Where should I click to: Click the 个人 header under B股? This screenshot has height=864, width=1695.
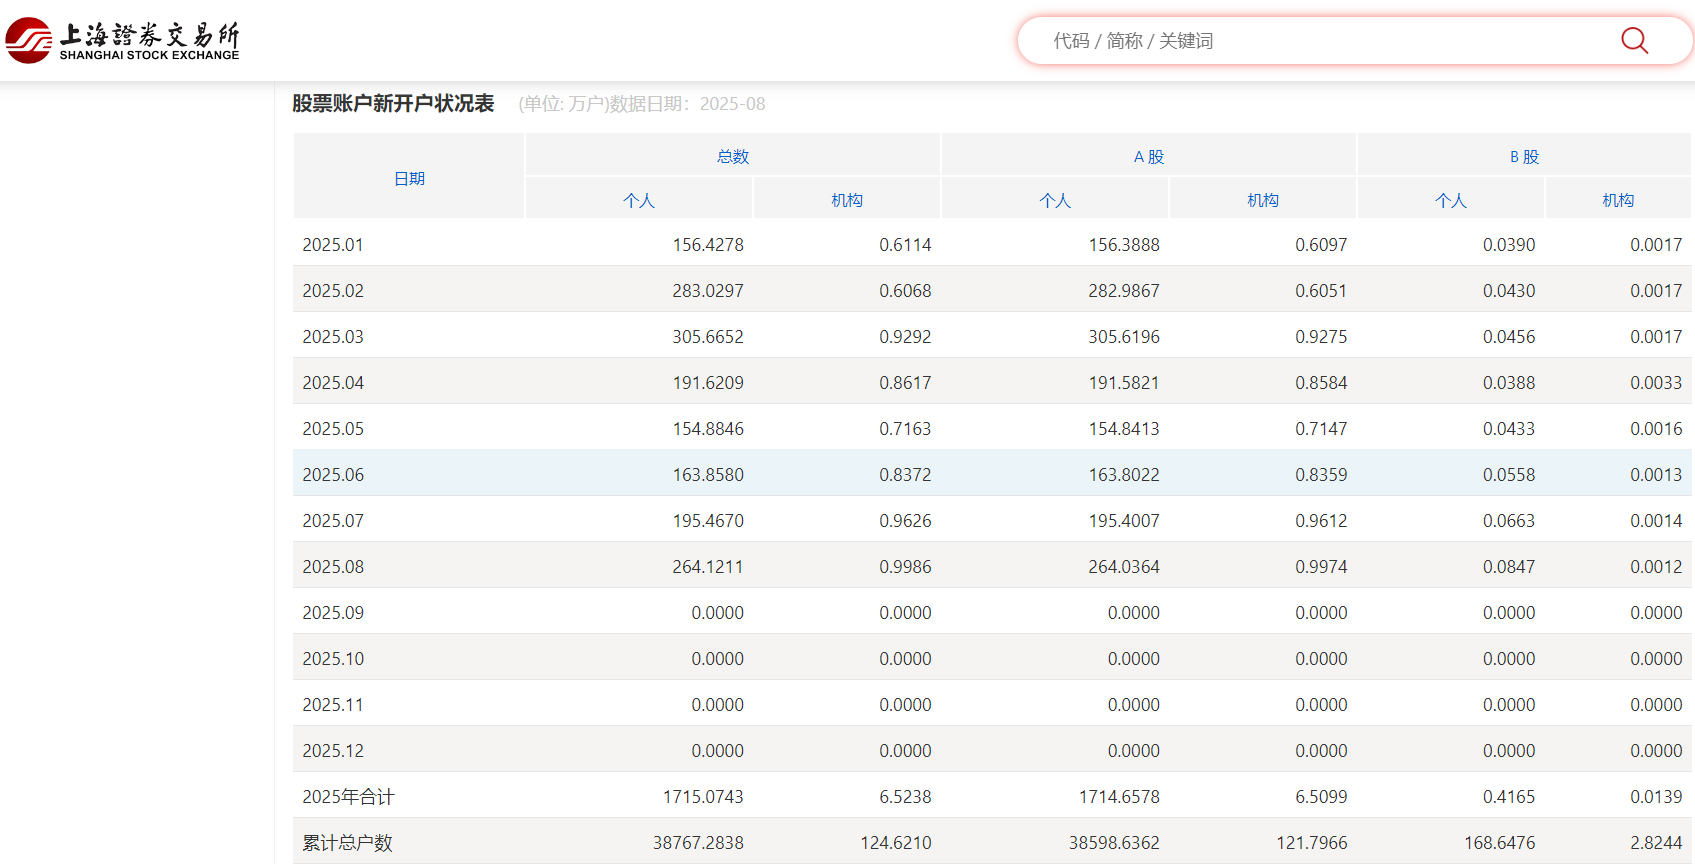click(1450, 200)
